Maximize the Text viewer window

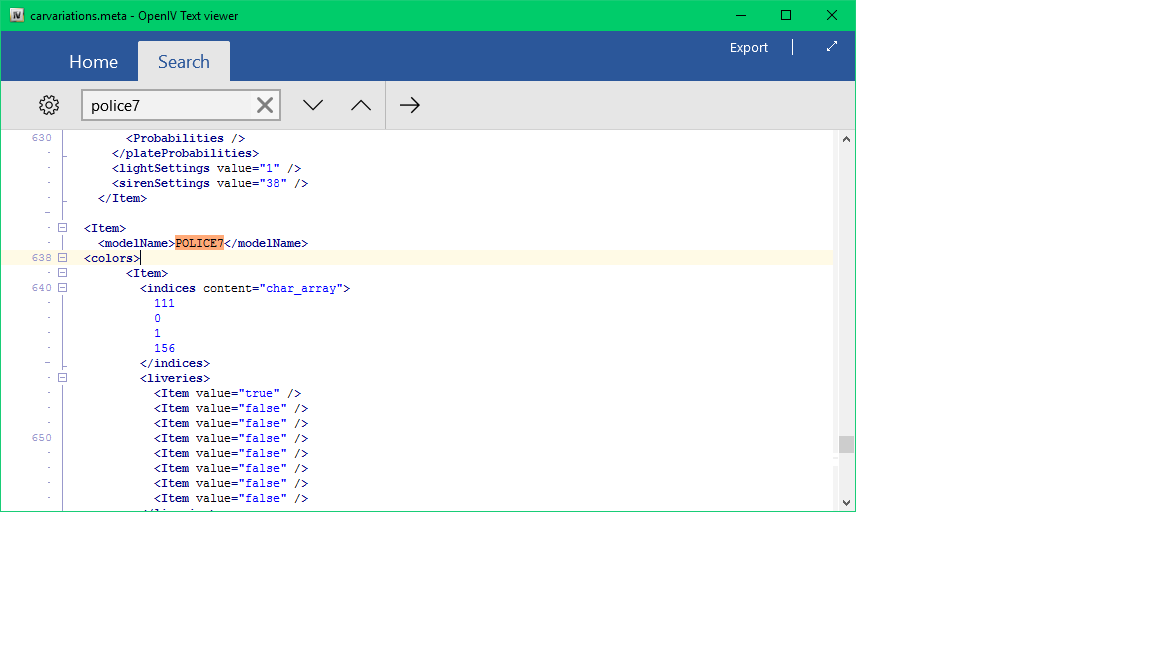click(x=786, y=15)
